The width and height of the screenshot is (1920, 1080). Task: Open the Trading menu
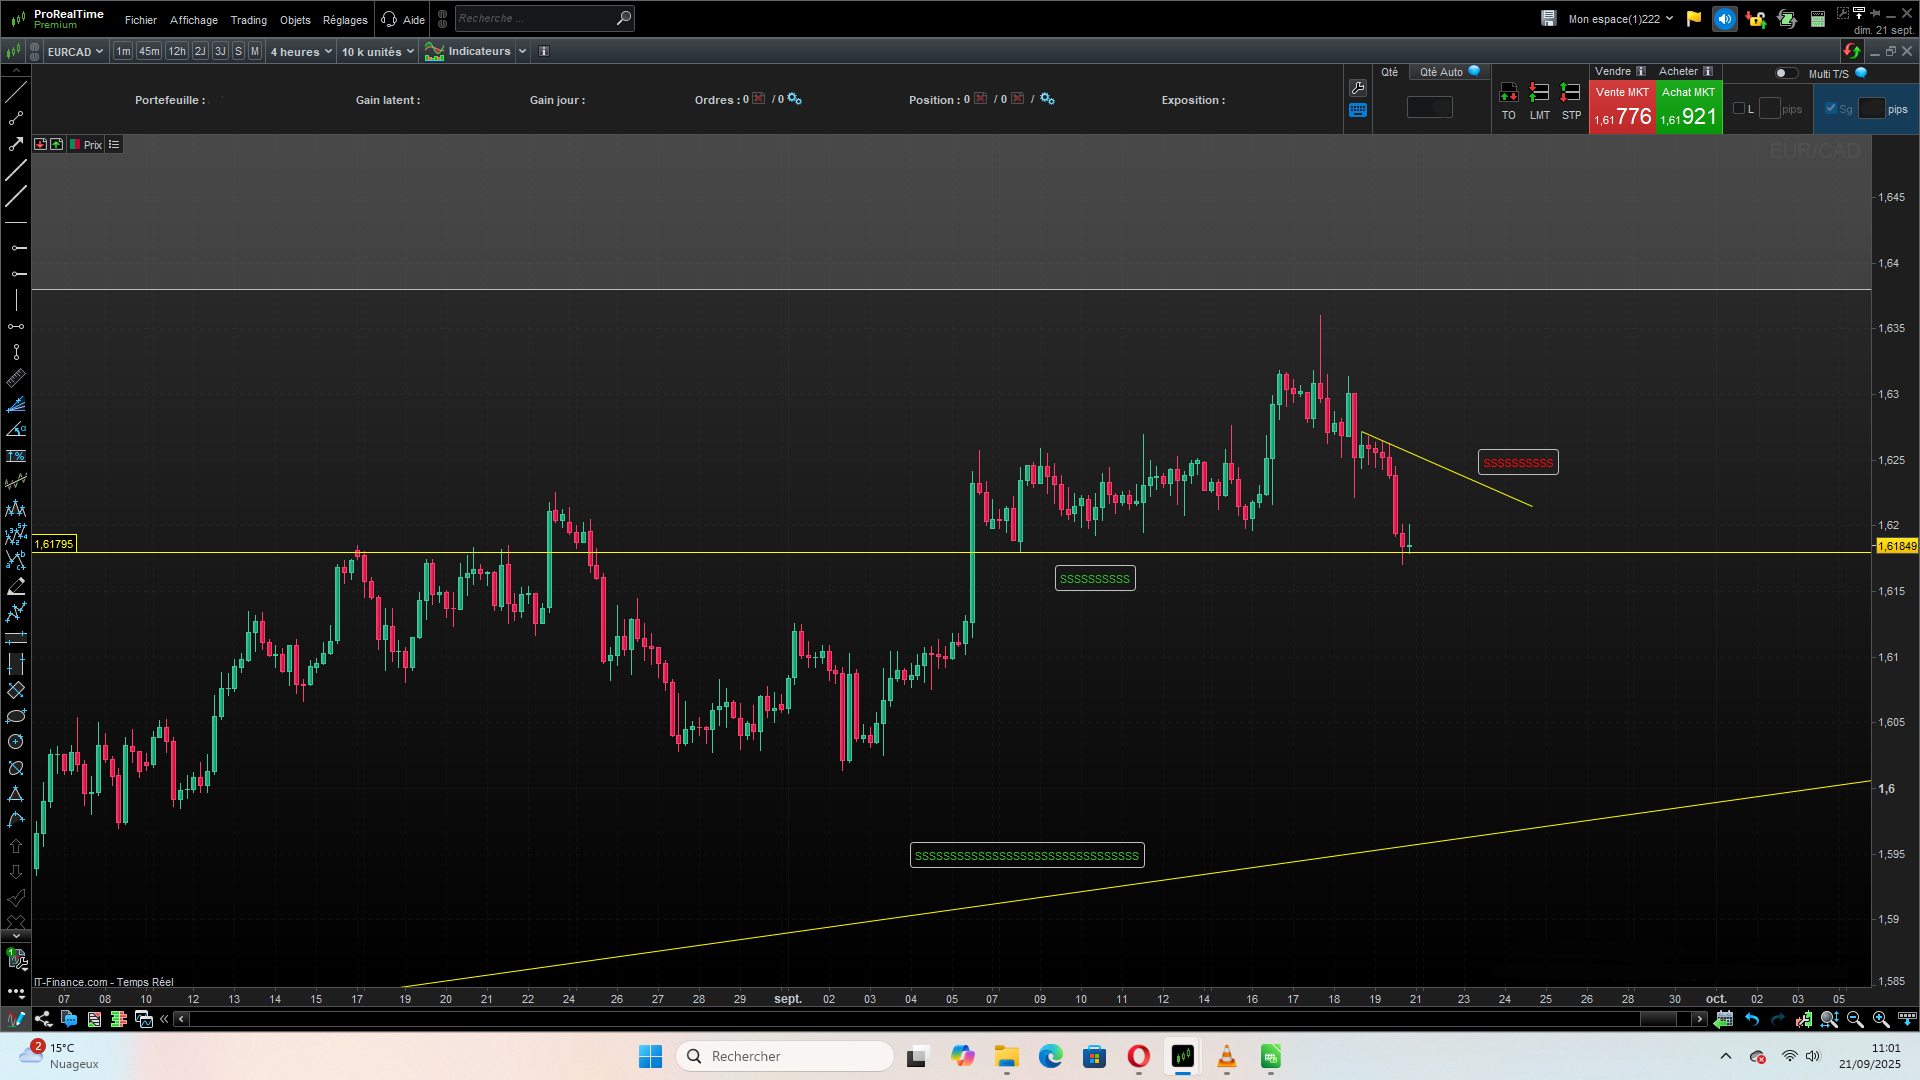point(248,19)
